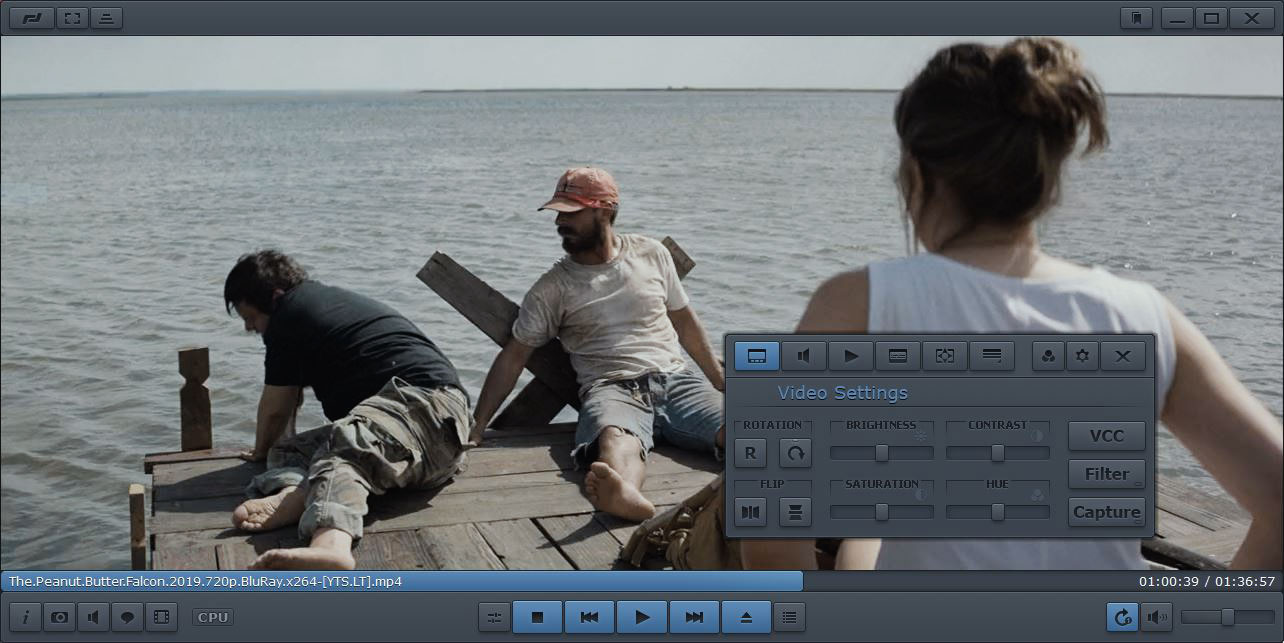Open the Capture dropdown button
Screen dimensions: 1284x643
pos(1107,512)
